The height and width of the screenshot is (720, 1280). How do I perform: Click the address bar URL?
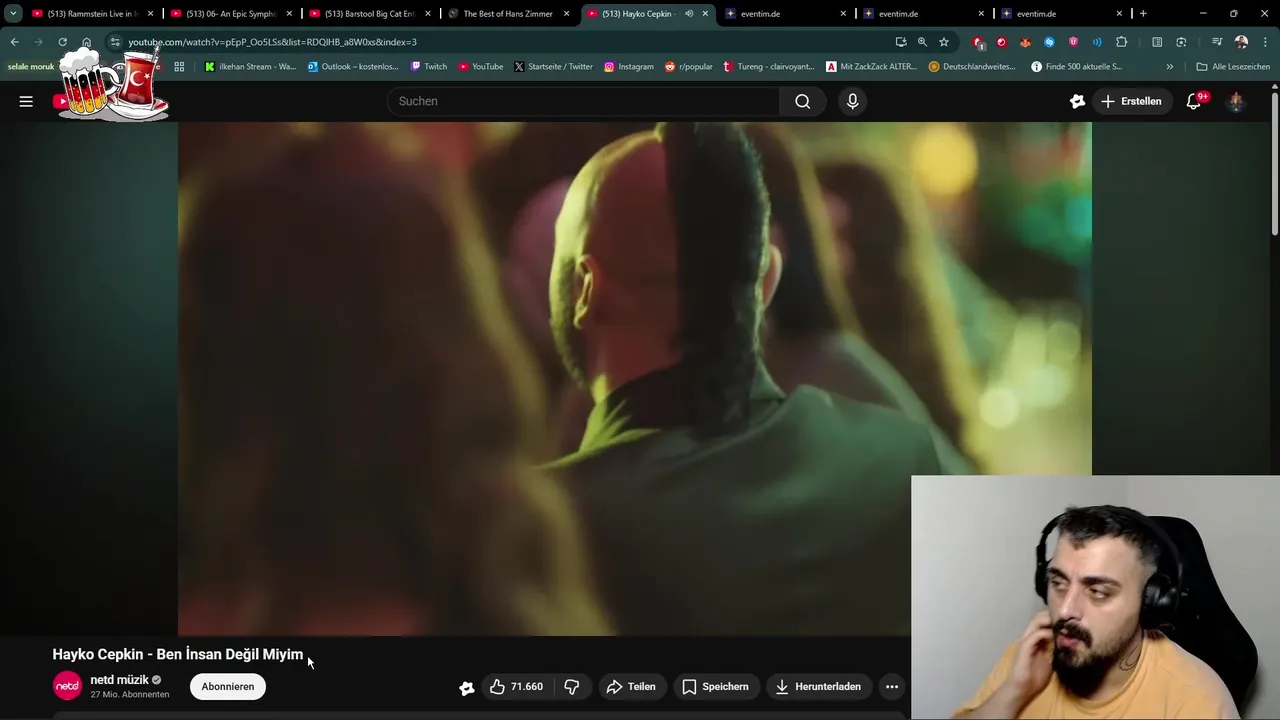coord(272,42)
